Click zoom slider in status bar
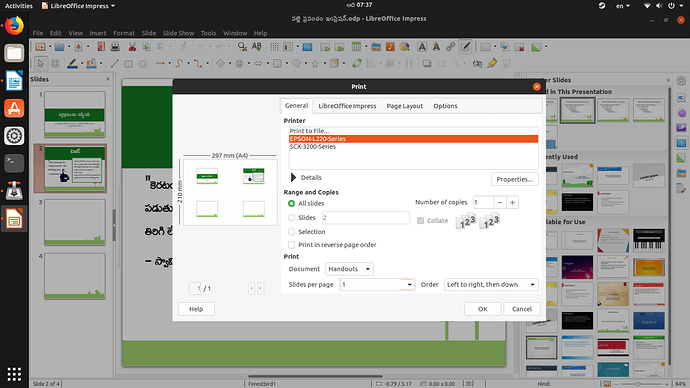The height and width of the screenshot is (388, 690). pos(638,384)
